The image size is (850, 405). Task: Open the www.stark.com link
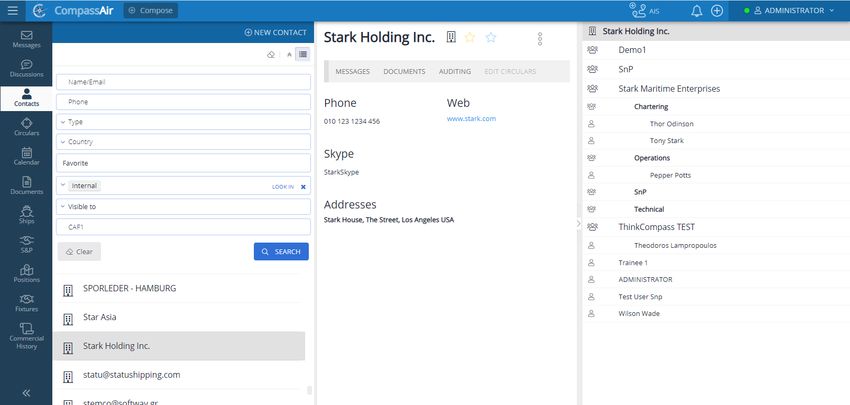(471, 118)
